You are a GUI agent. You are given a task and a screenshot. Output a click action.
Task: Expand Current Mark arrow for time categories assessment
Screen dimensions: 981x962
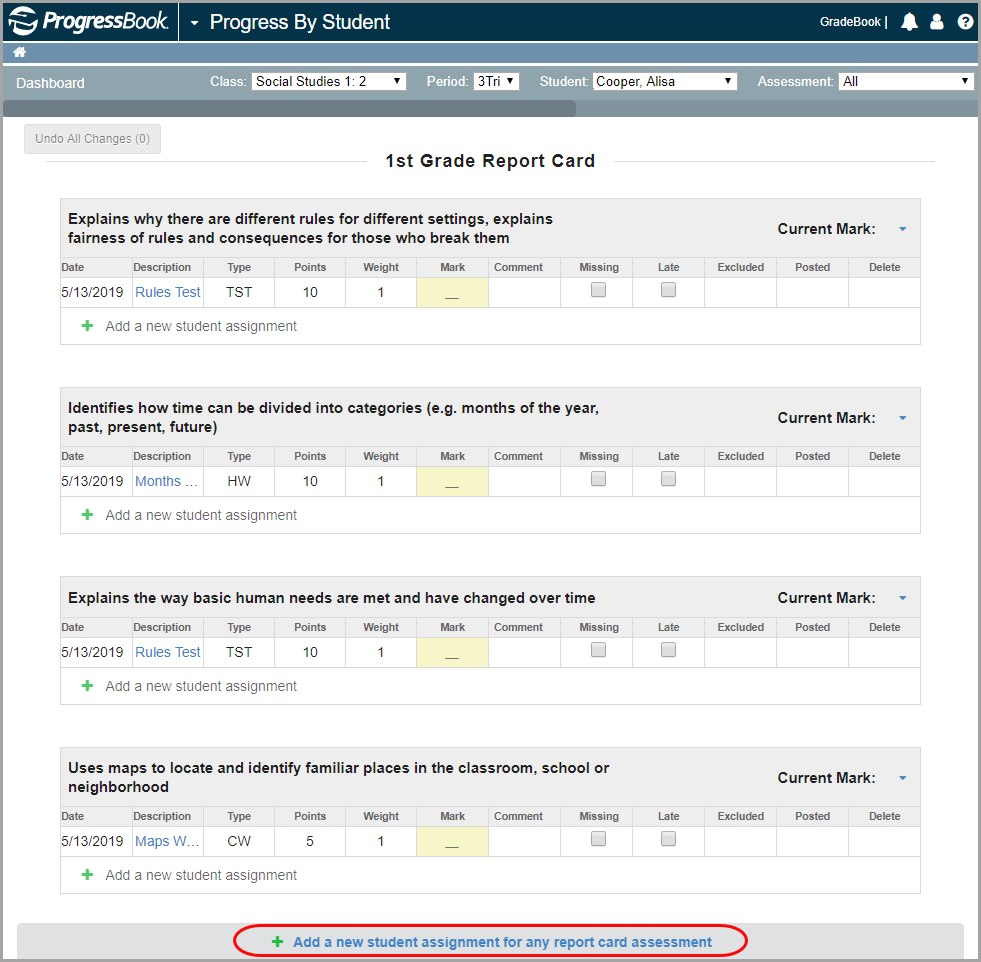[903, 418]
